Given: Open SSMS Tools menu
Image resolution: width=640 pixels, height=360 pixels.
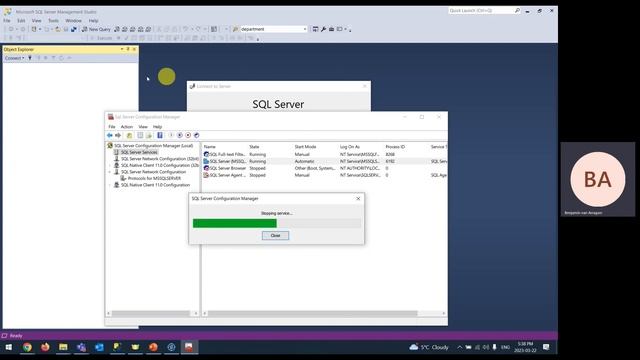Looking at the screenshot, I should click(53, 20).
